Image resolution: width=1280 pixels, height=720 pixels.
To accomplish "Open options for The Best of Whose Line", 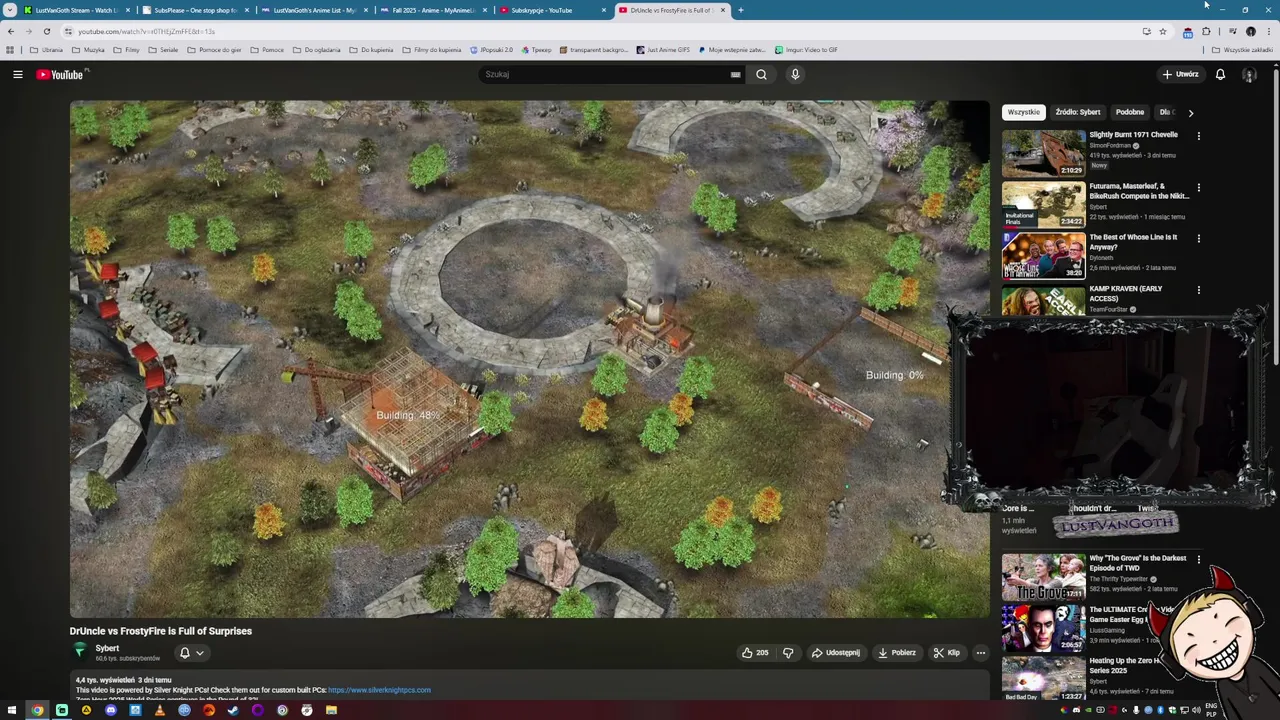I will pyautogui.click(x=1198, y=238).
